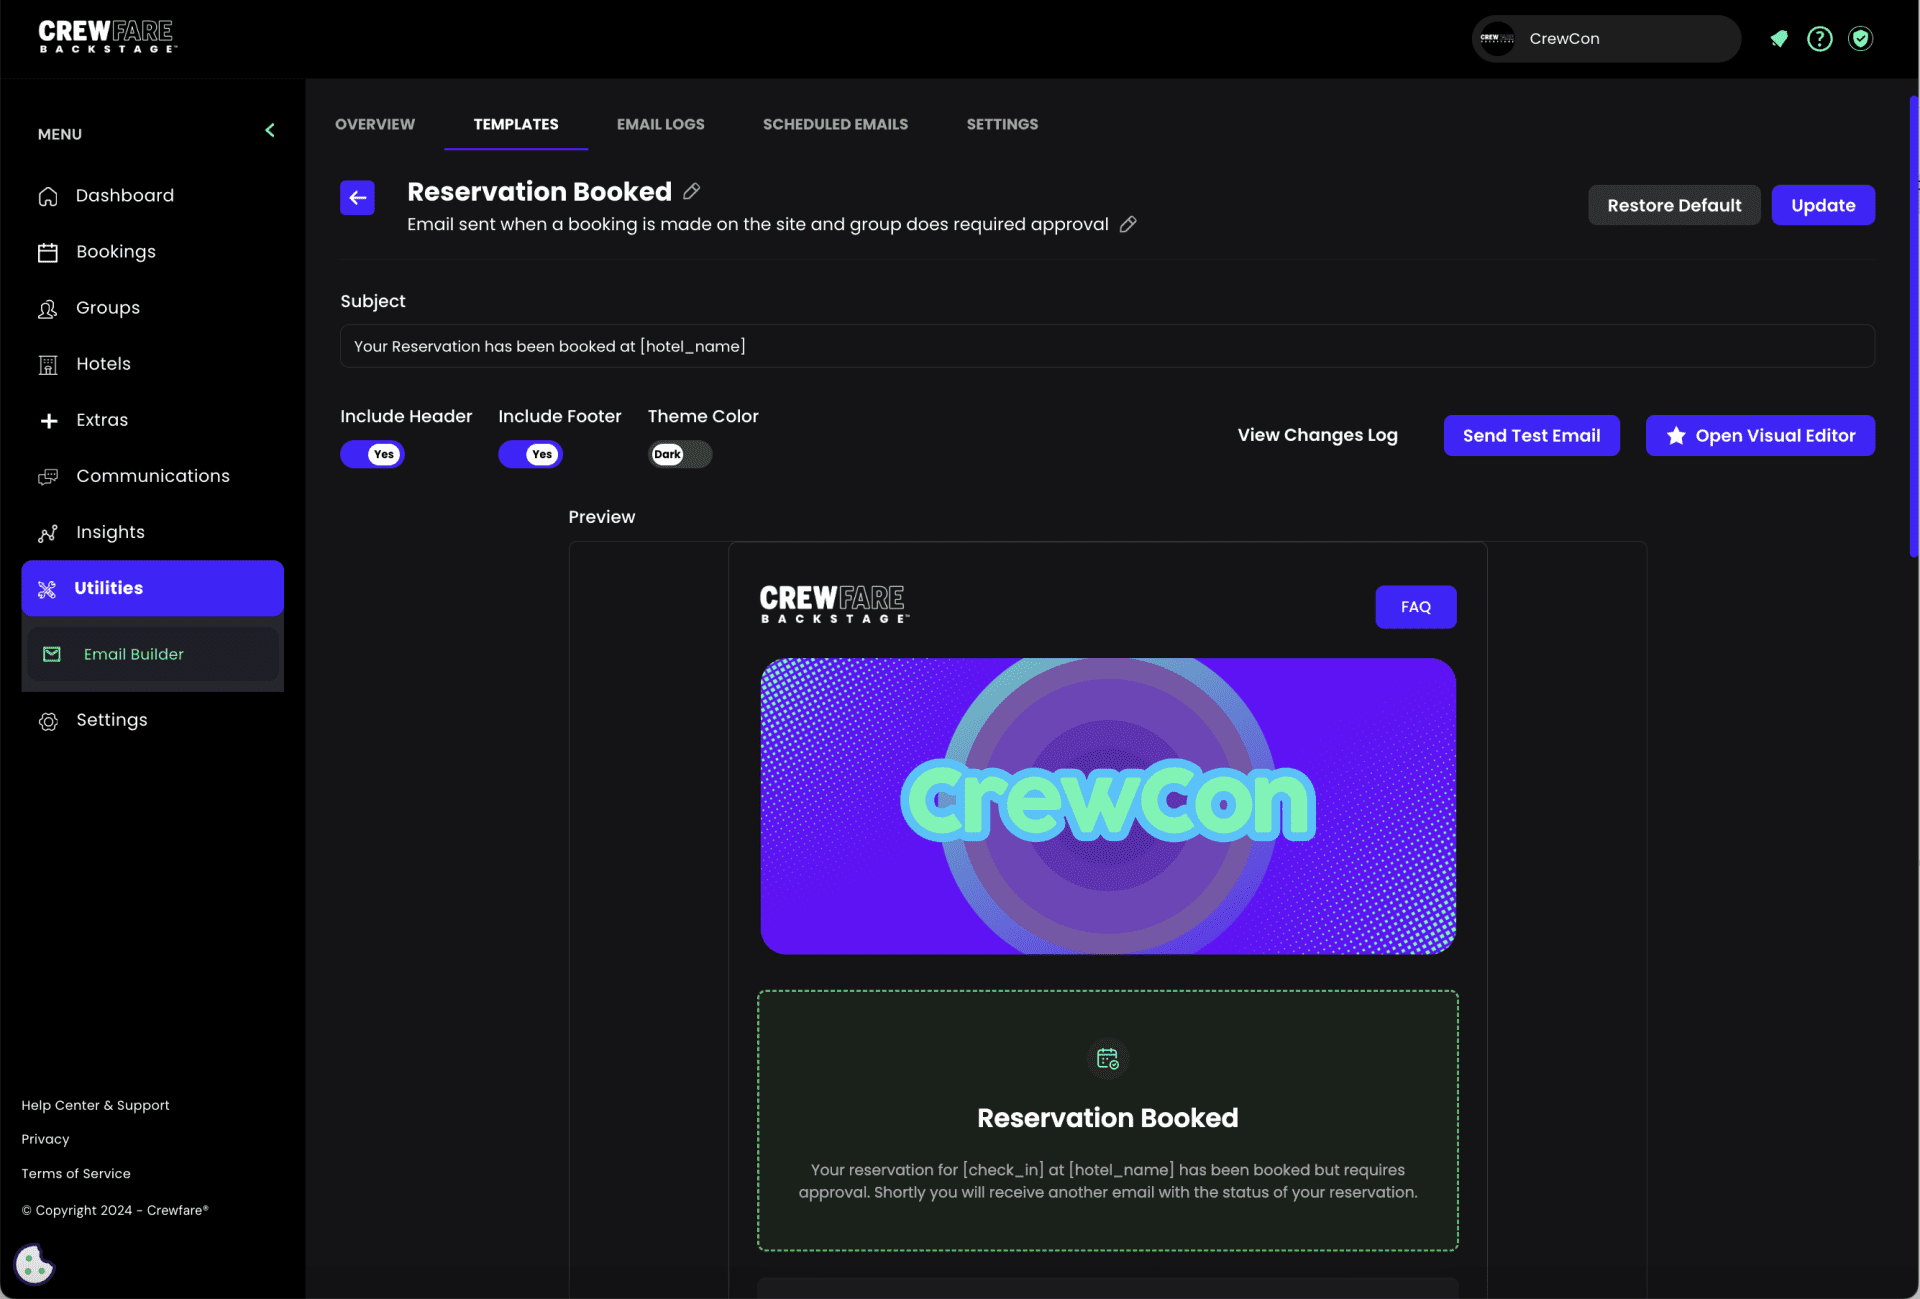Select the Utilities menu item

[x=152, y=588]
